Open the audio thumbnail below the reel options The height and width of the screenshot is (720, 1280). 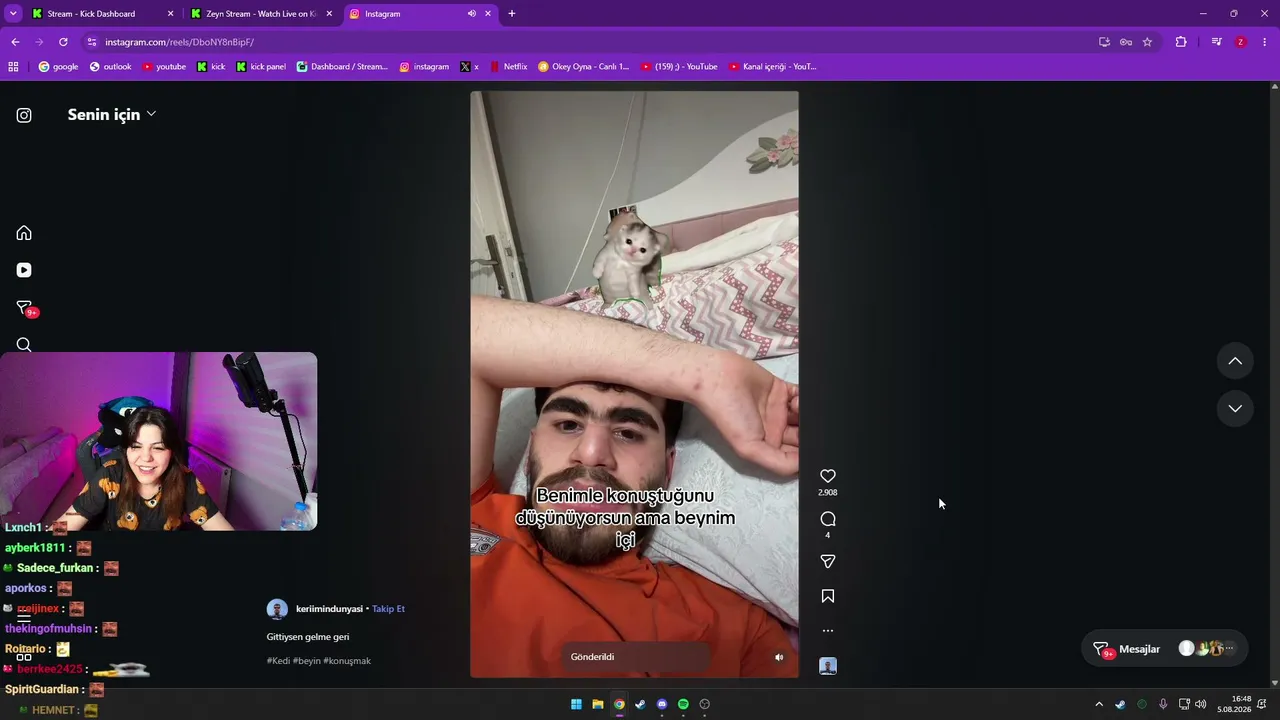click(x=828, y=666)
